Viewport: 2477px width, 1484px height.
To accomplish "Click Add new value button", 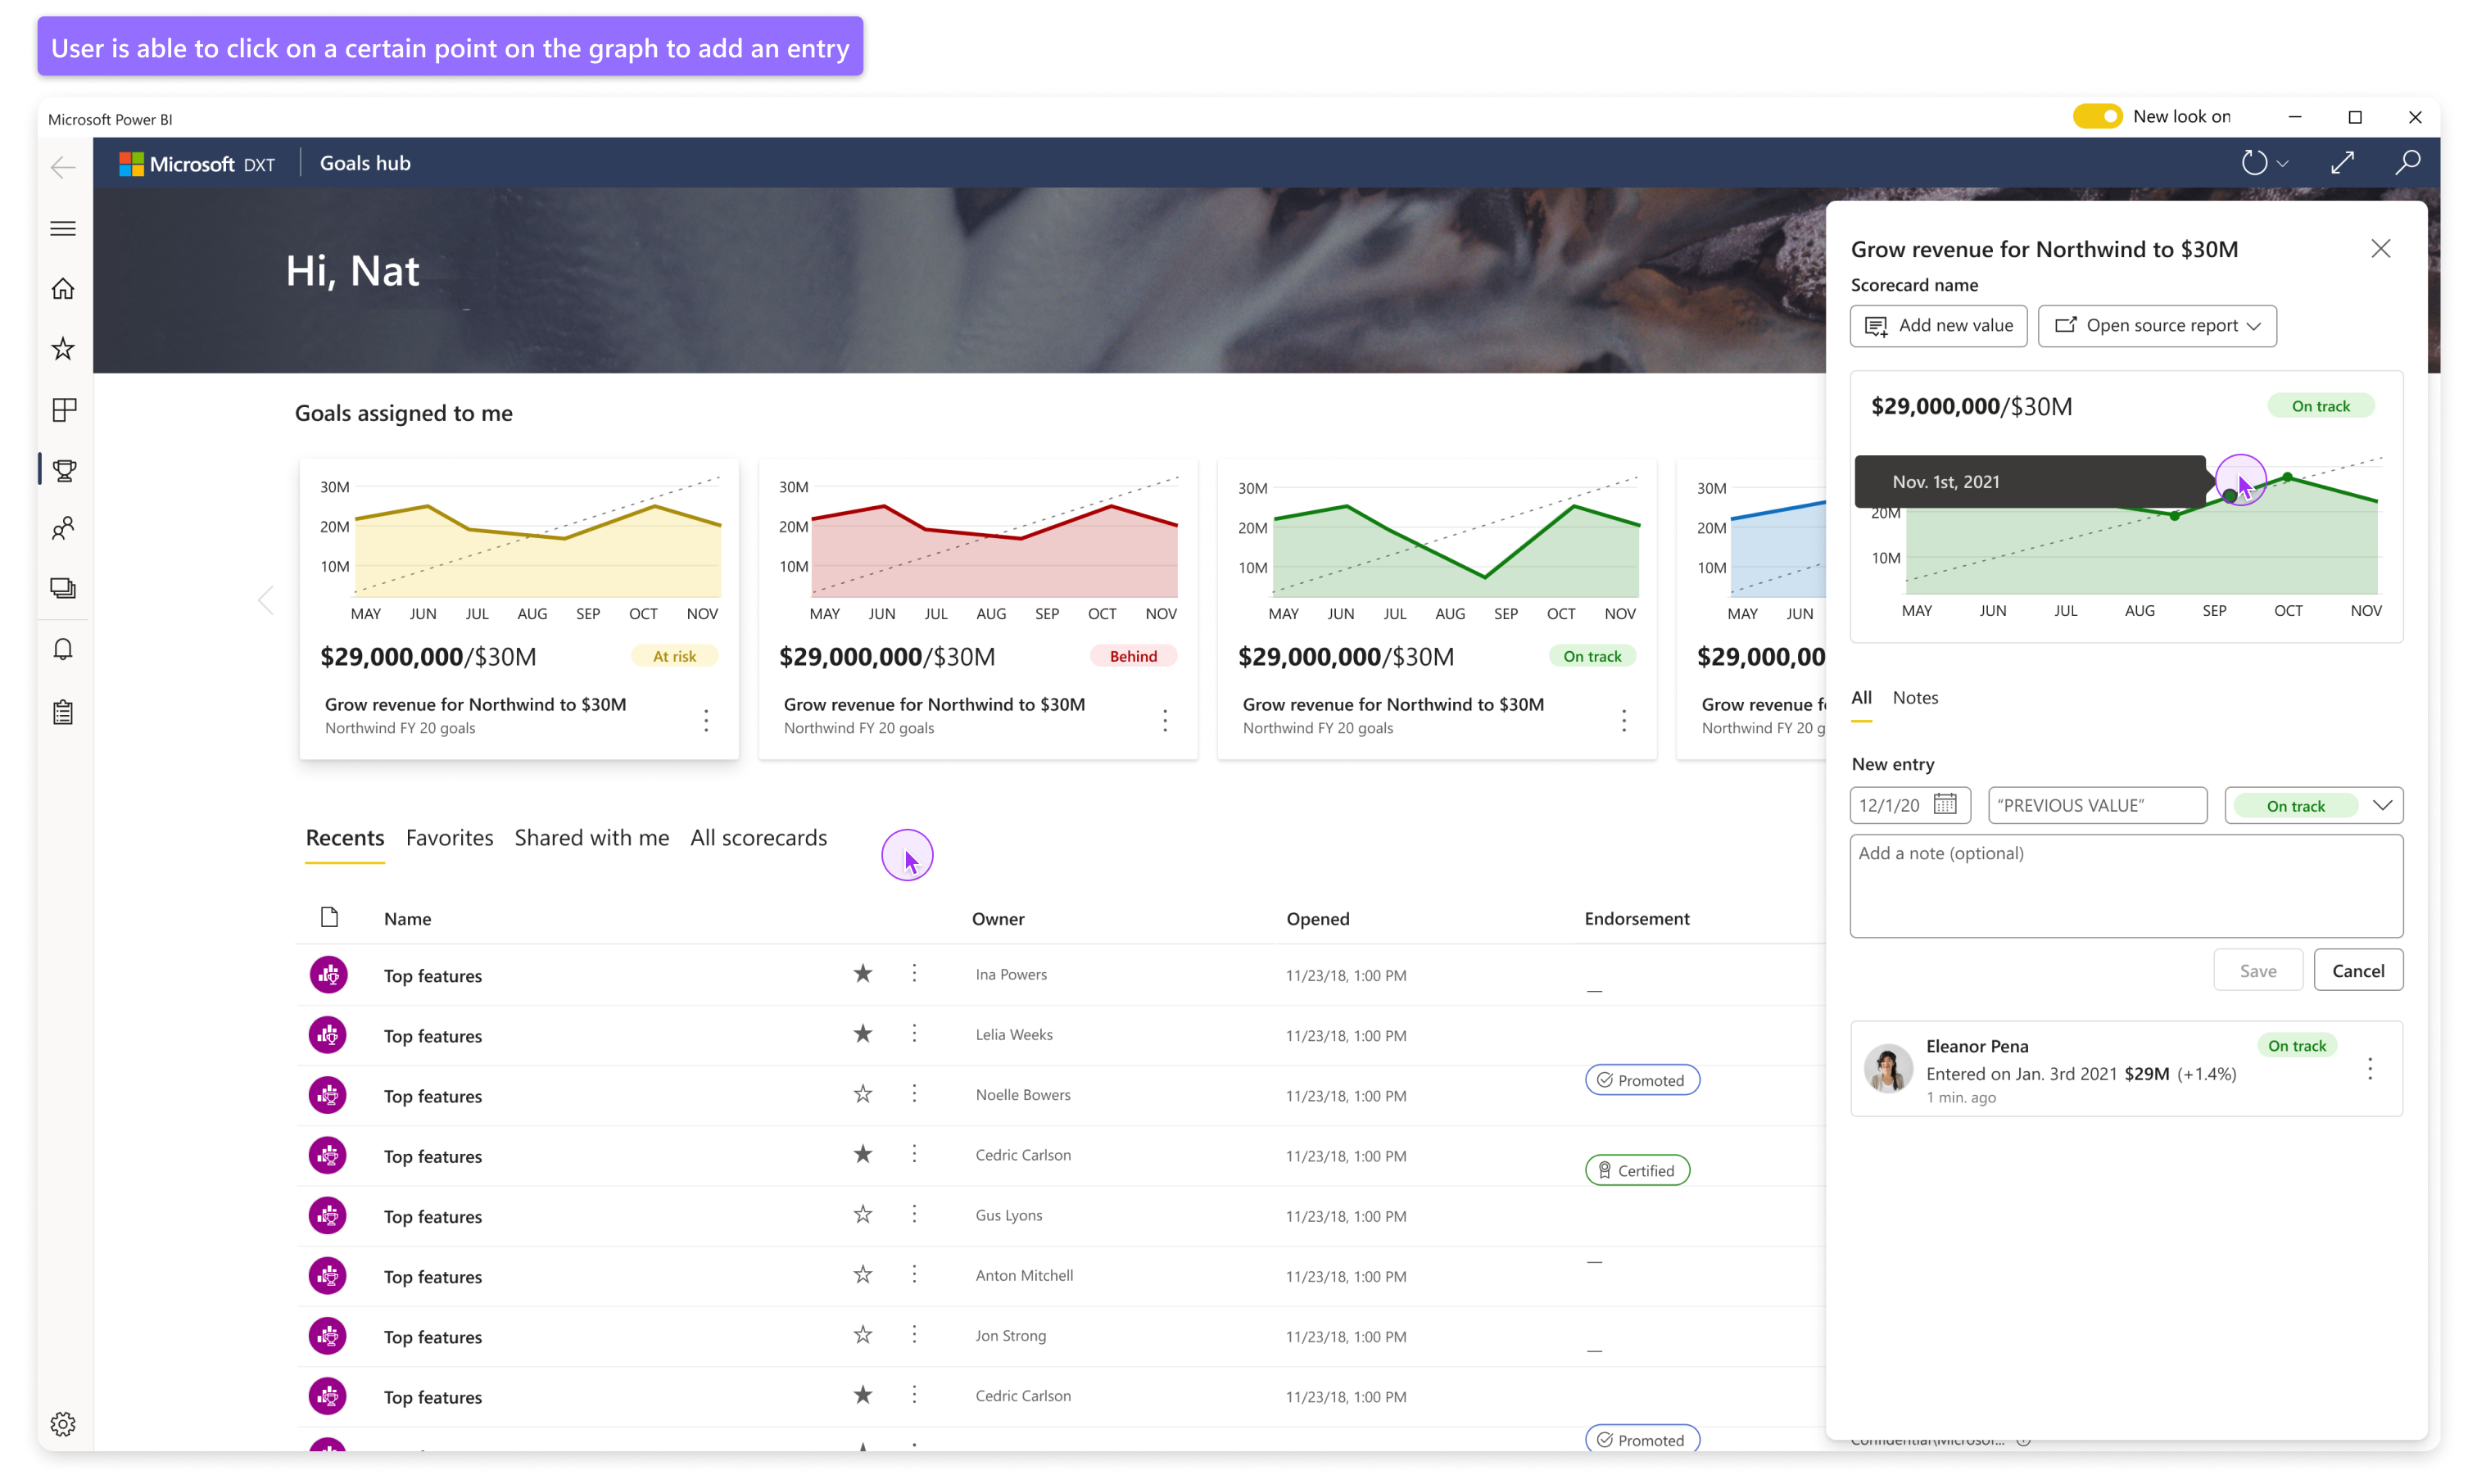I will click(1938, 325).
